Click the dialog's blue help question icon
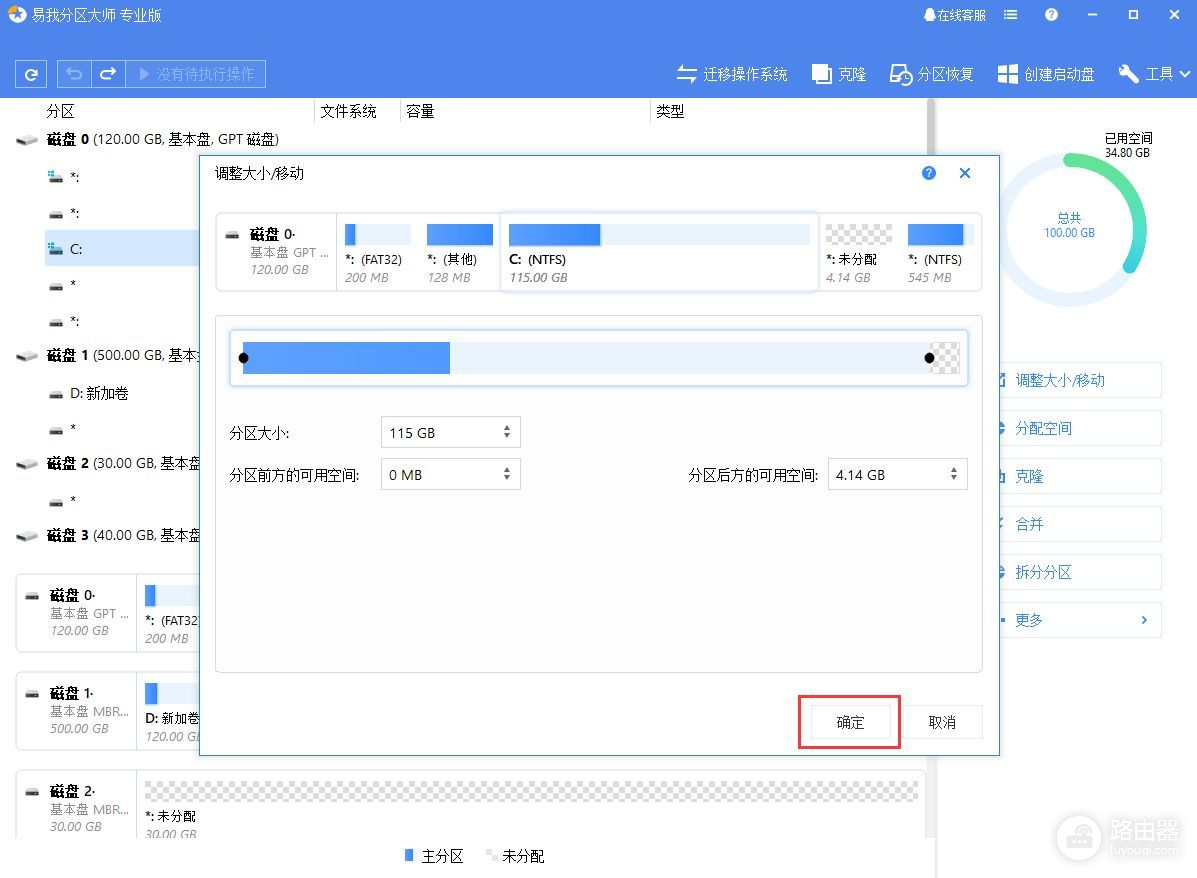This screenshot has width=1197, height=878. [929, 173]
